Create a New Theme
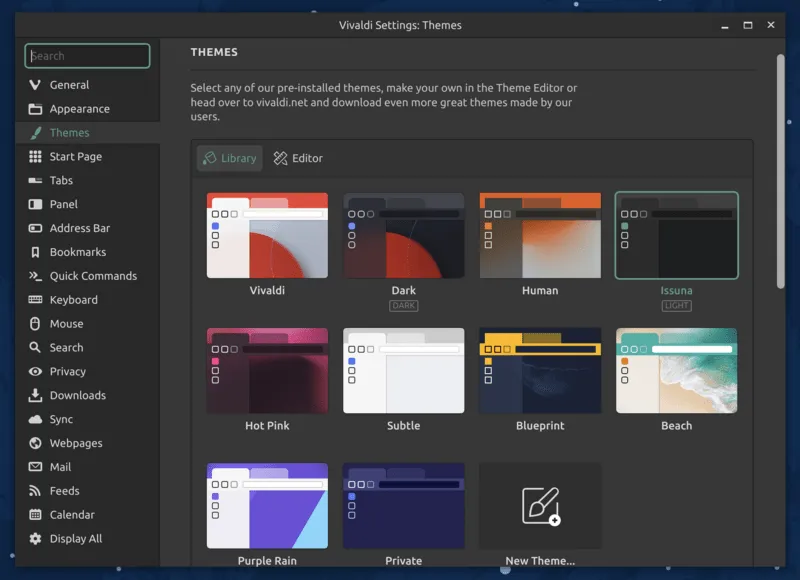 (x=540, y=506)
